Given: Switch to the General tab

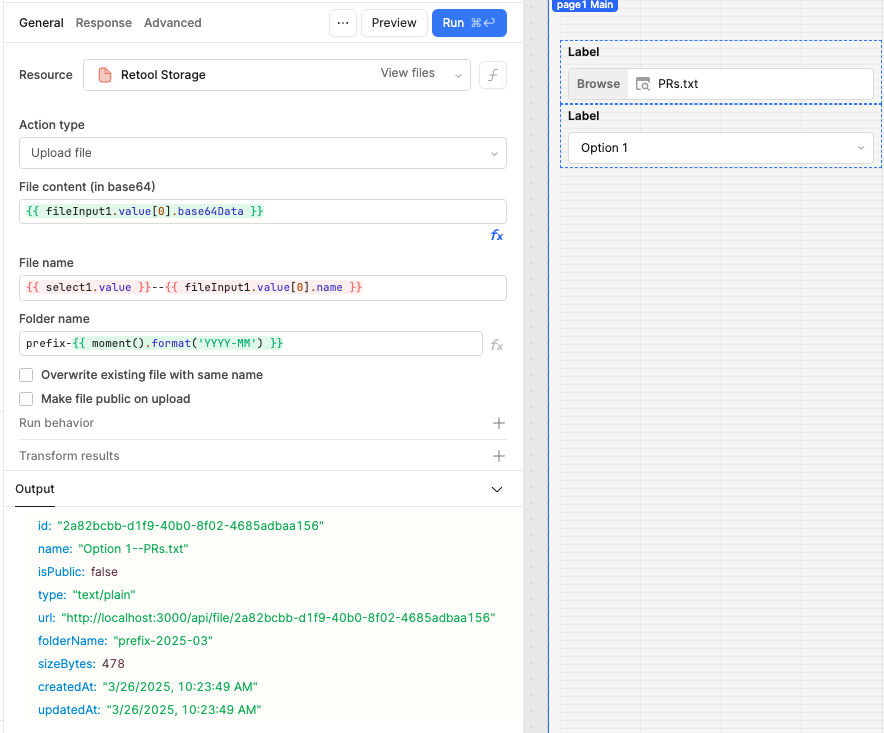Looking at the screenshot, I should pyautogui.click(x=41, y=23).
